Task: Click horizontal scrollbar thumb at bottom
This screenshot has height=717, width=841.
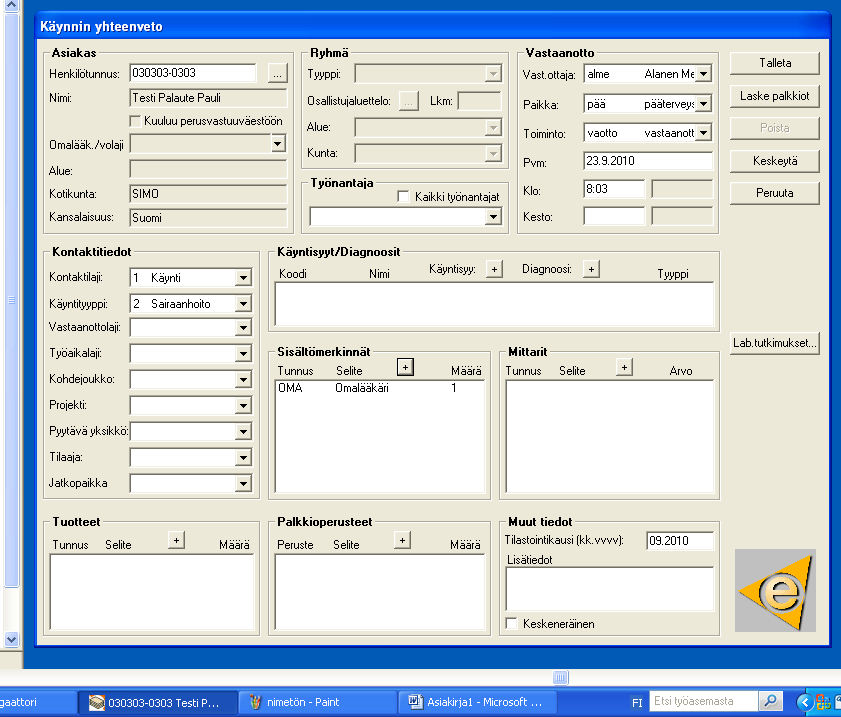Action: click(560, 677)
